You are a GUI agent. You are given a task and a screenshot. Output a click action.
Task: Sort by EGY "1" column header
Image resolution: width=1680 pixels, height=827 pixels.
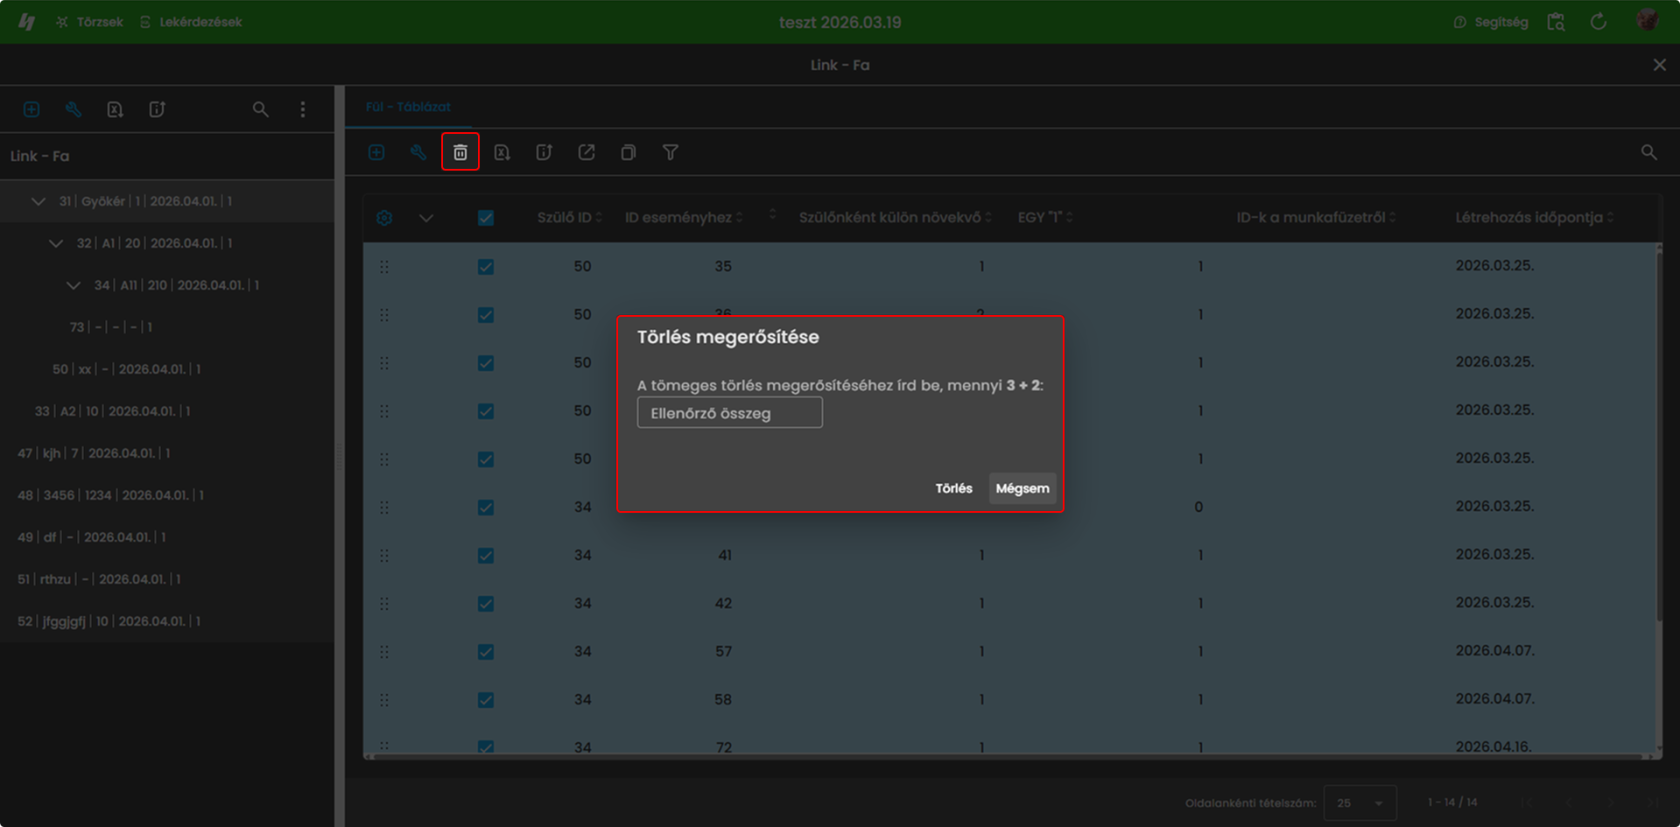tap(1045, 217)
